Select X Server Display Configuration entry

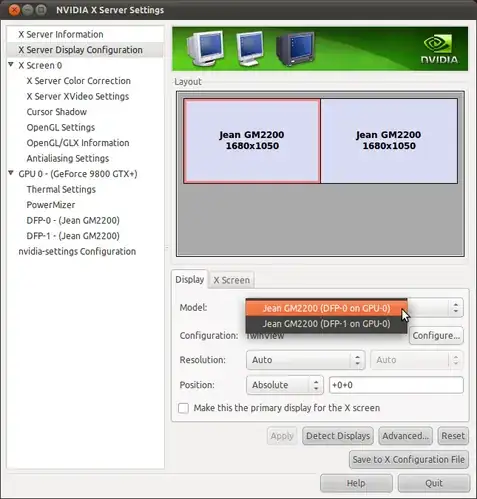point(80,50)
